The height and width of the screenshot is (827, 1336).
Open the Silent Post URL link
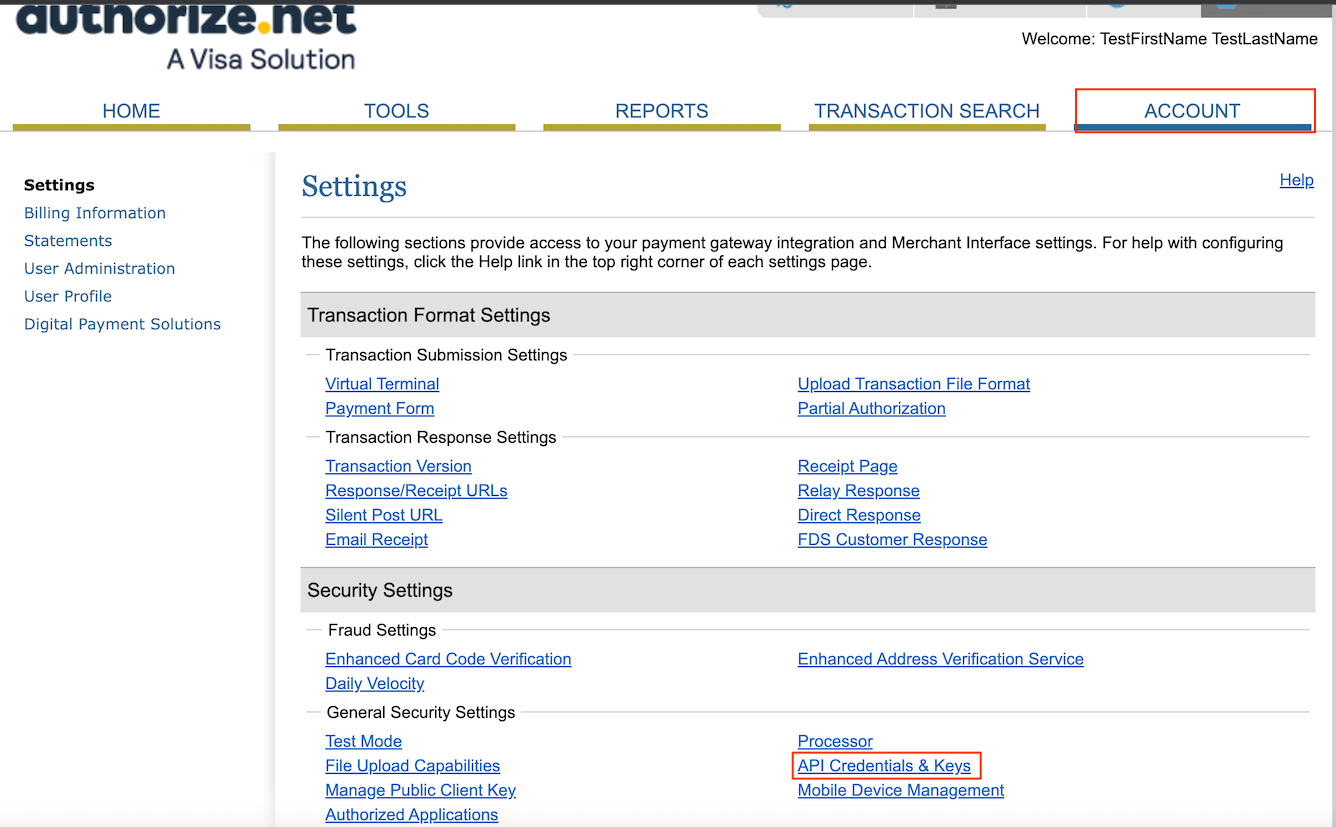(x=383, y=515)
